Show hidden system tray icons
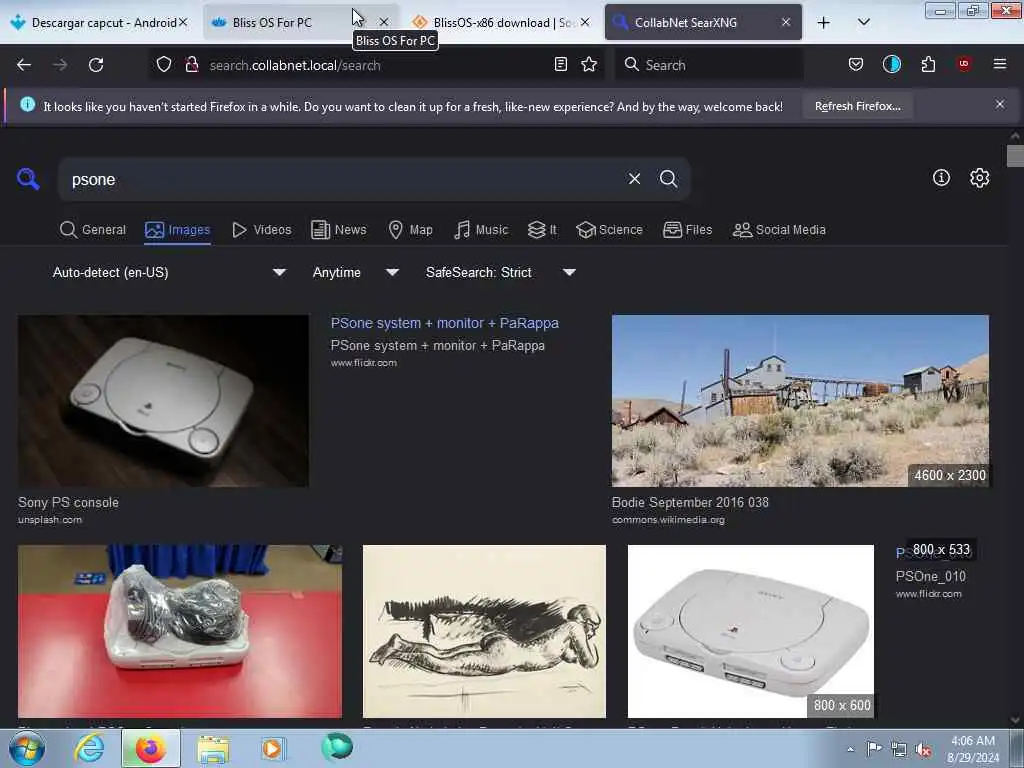1024x768 pixels. coord(850,749)
